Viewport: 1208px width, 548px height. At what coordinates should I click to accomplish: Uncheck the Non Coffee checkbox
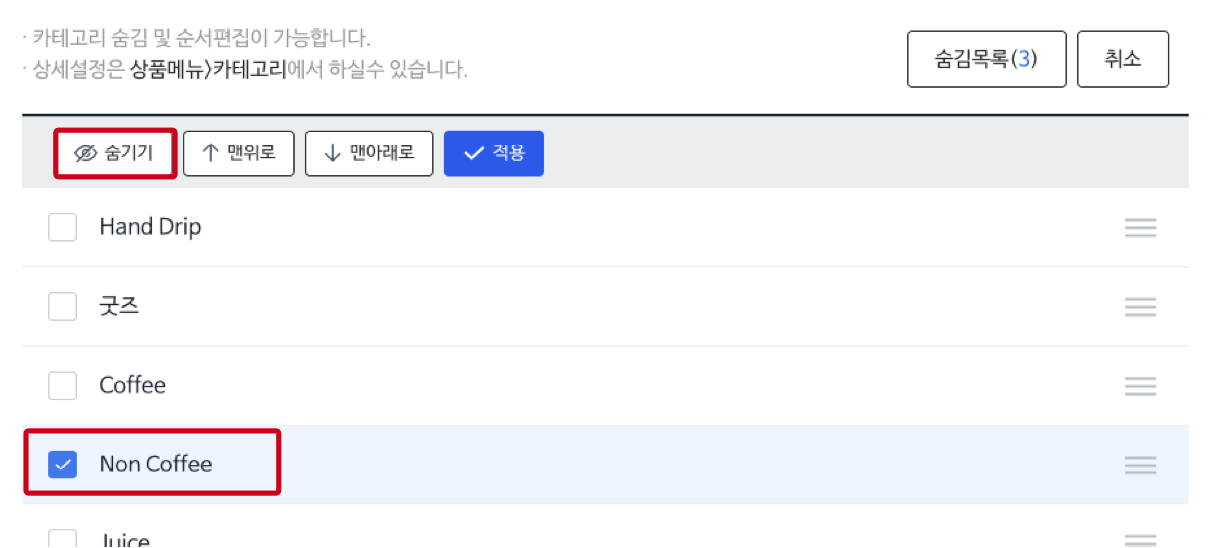[x=63, y=465]
